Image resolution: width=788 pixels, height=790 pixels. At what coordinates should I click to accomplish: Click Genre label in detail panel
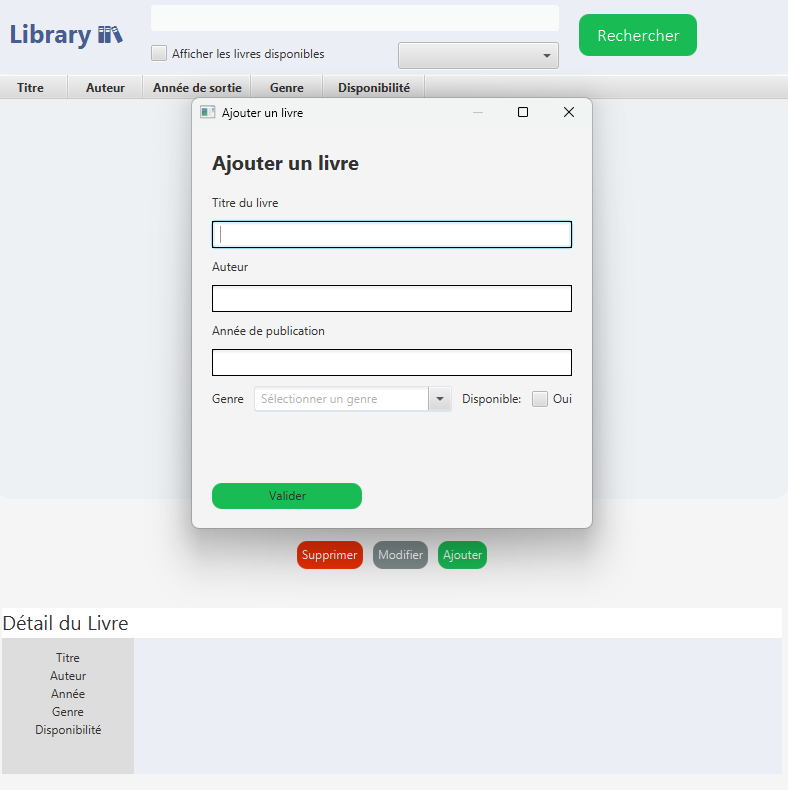click(68, 712)
